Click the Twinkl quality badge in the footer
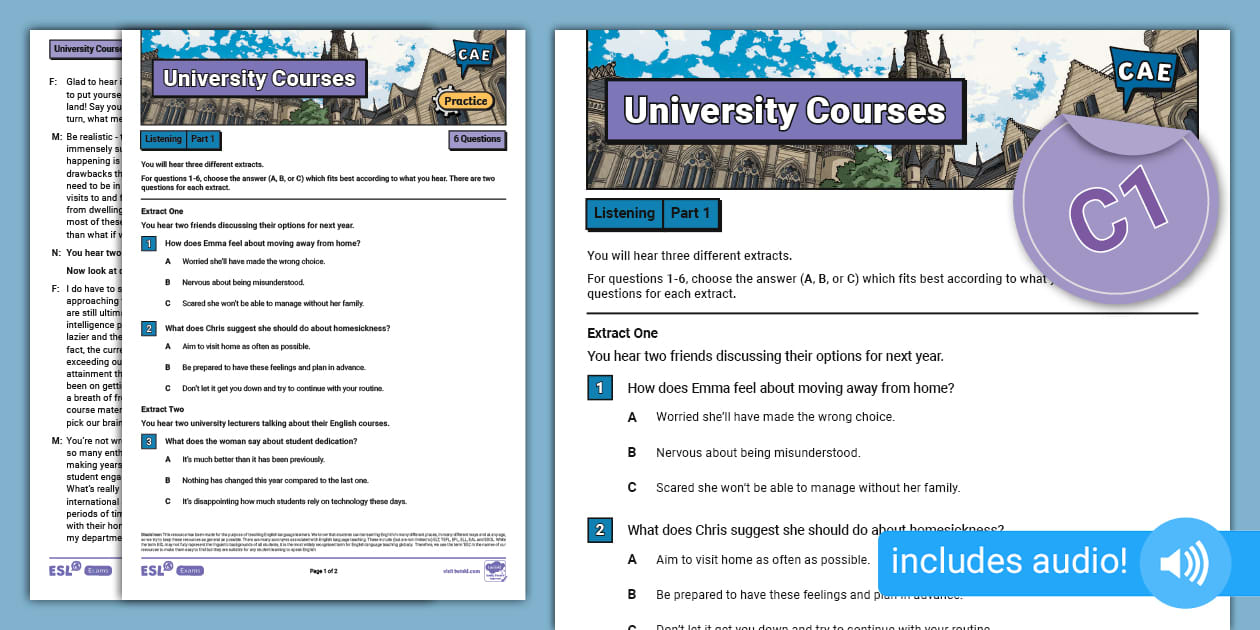1260x630 pixels. 496,571
